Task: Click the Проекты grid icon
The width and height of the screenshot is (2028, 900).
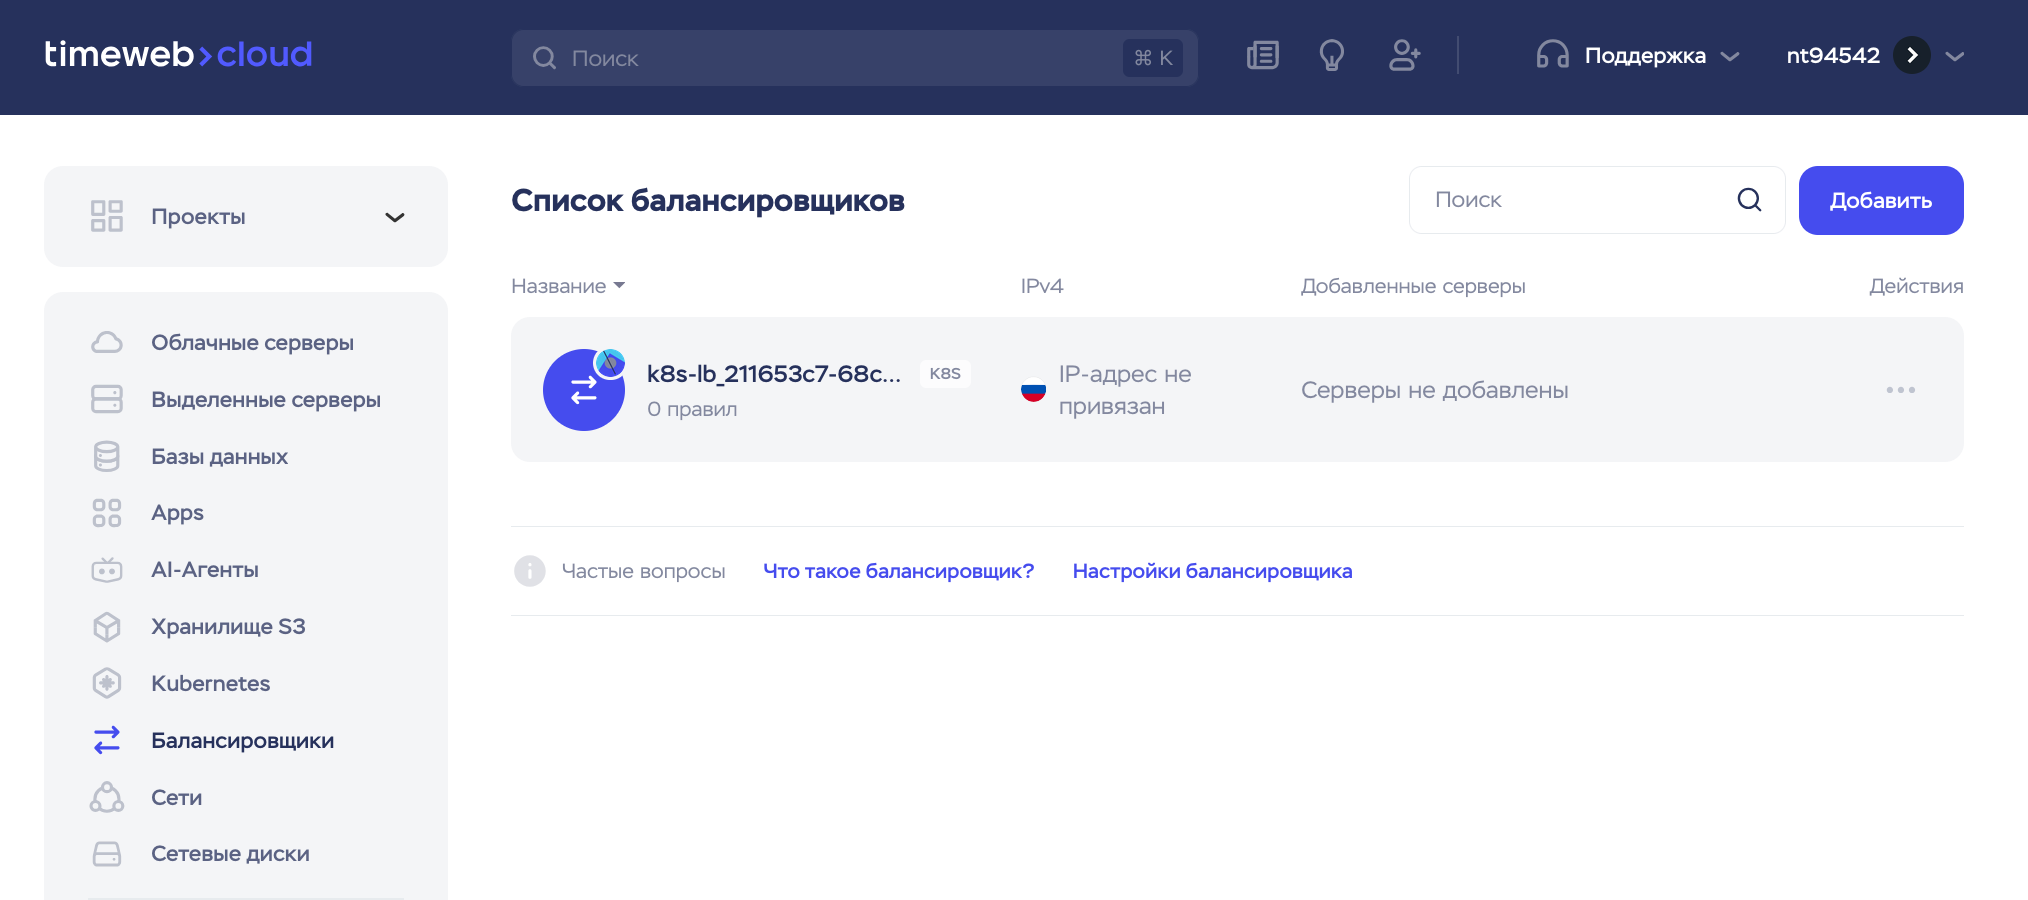Action: [x=107, y=216]
